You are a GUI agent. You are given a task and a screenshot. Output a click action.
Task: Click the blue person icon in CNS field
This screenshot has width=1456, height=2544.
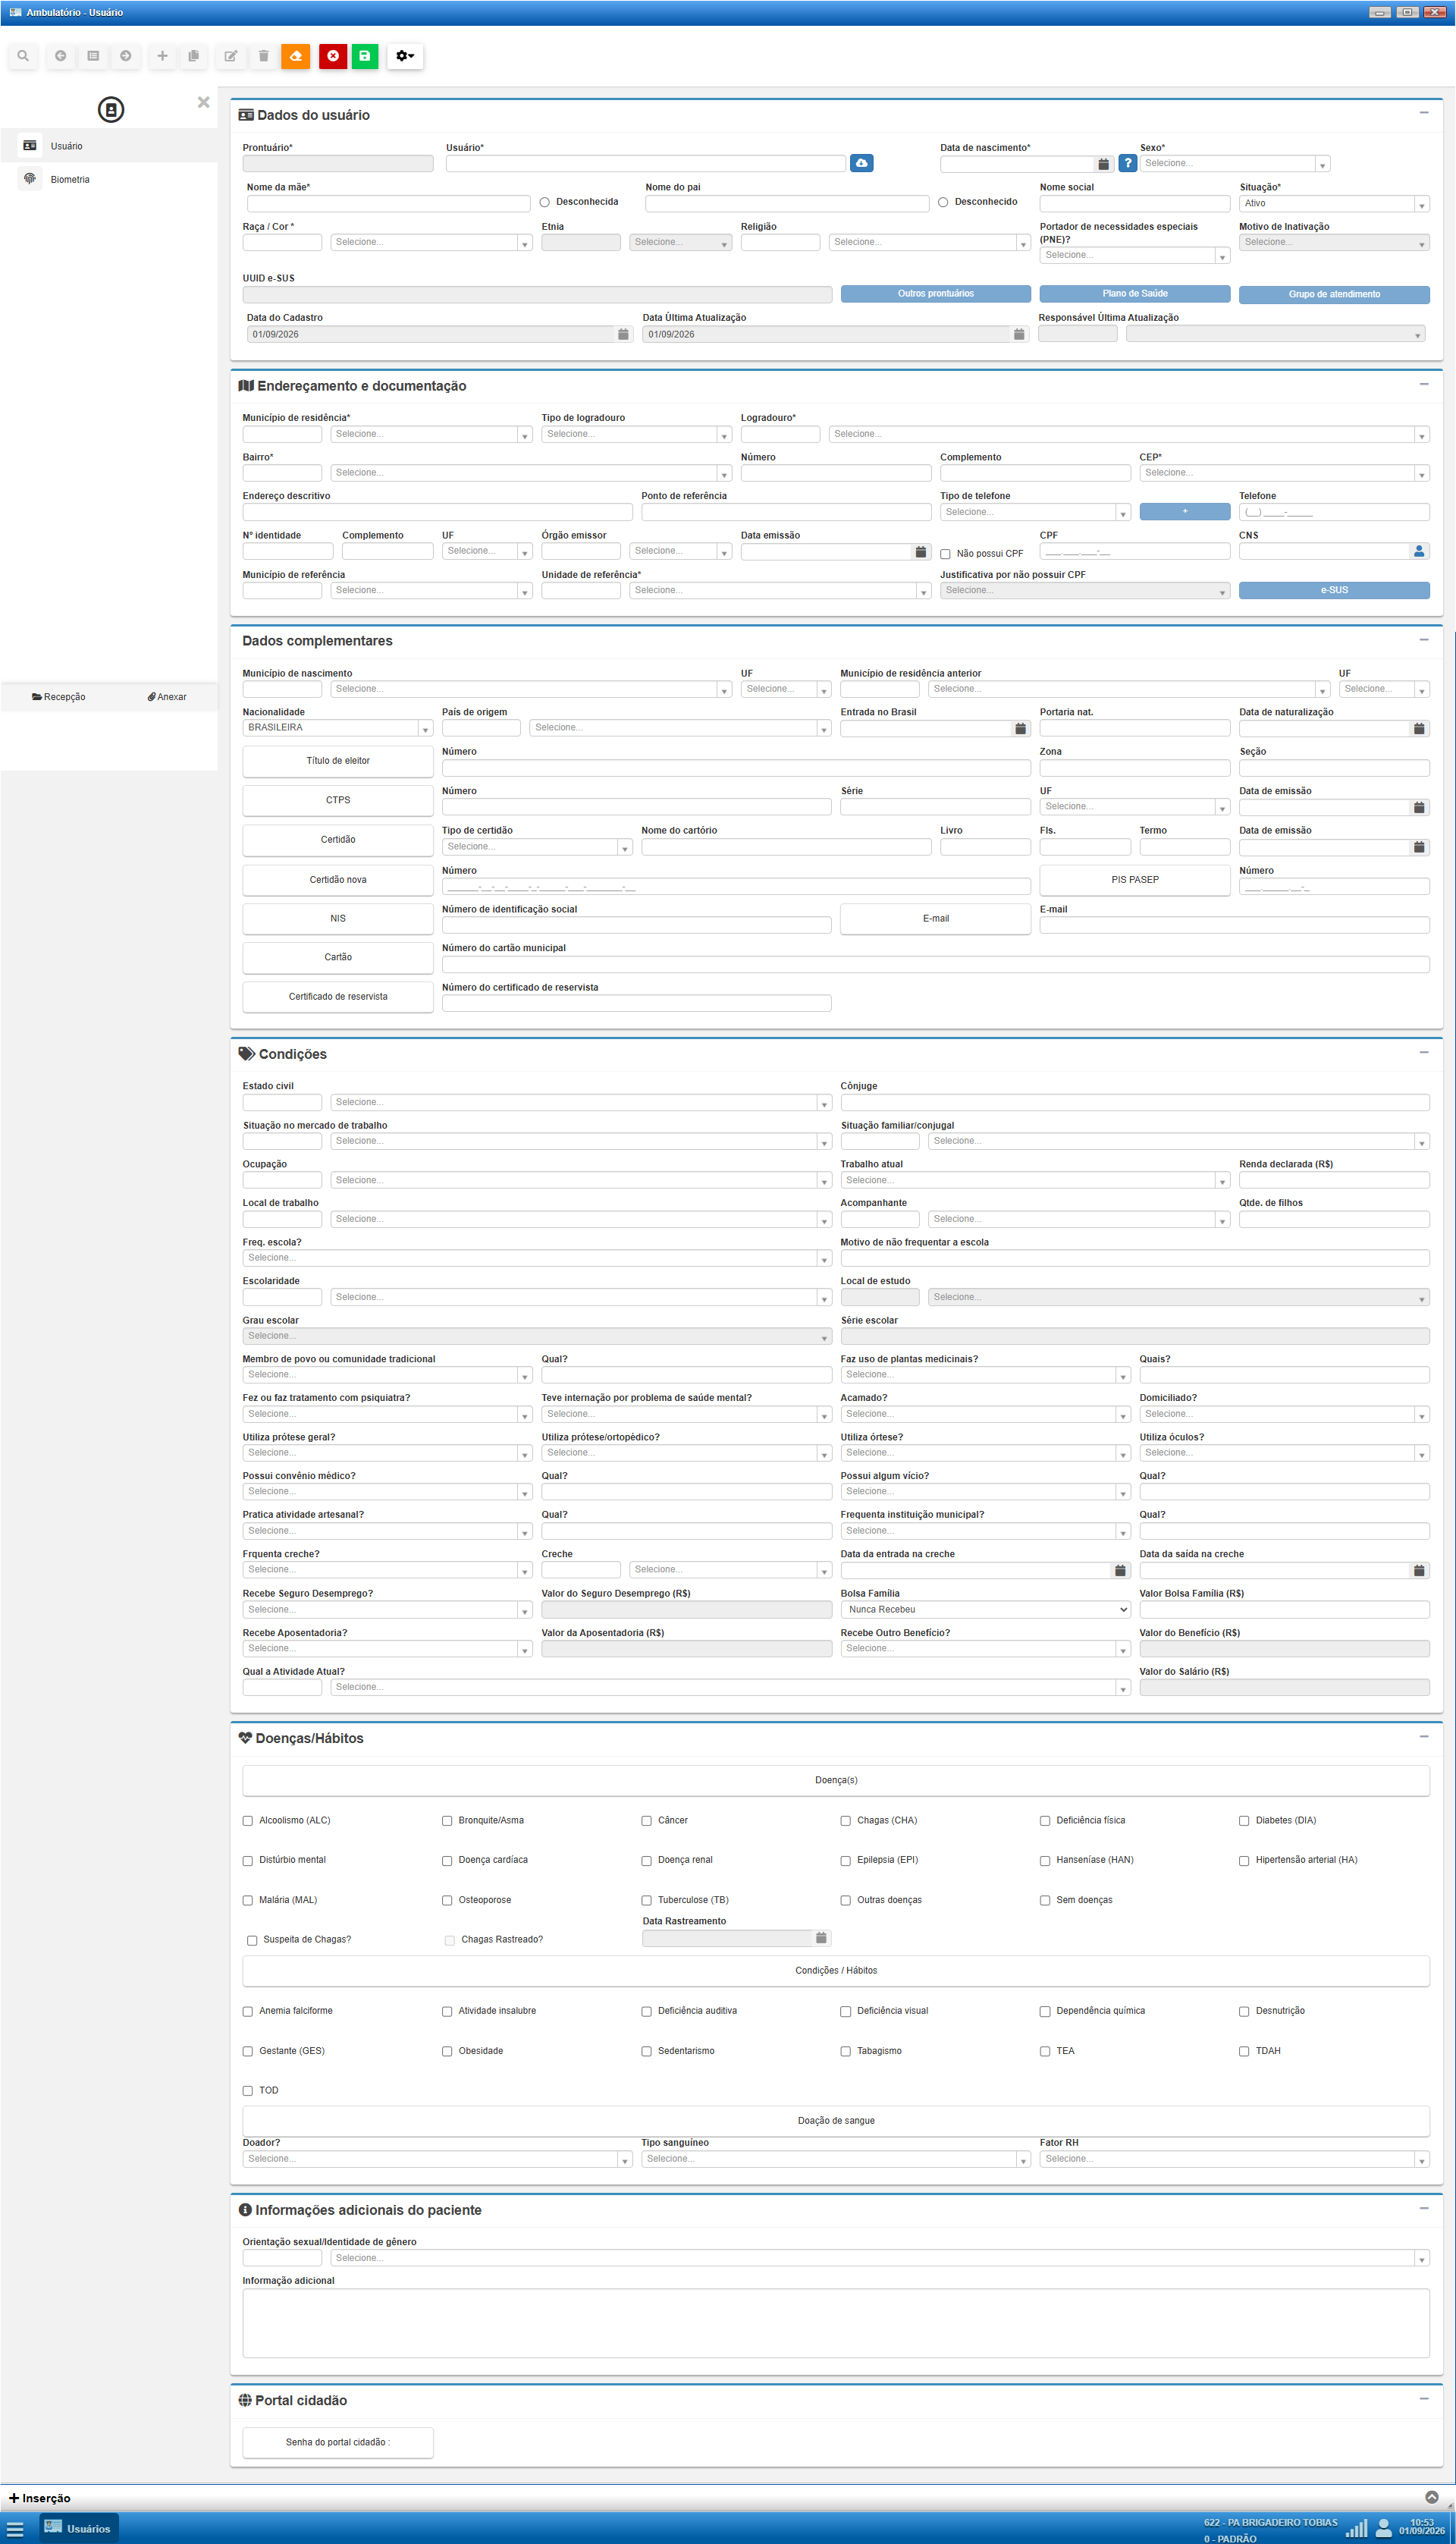pos(1419,551)
